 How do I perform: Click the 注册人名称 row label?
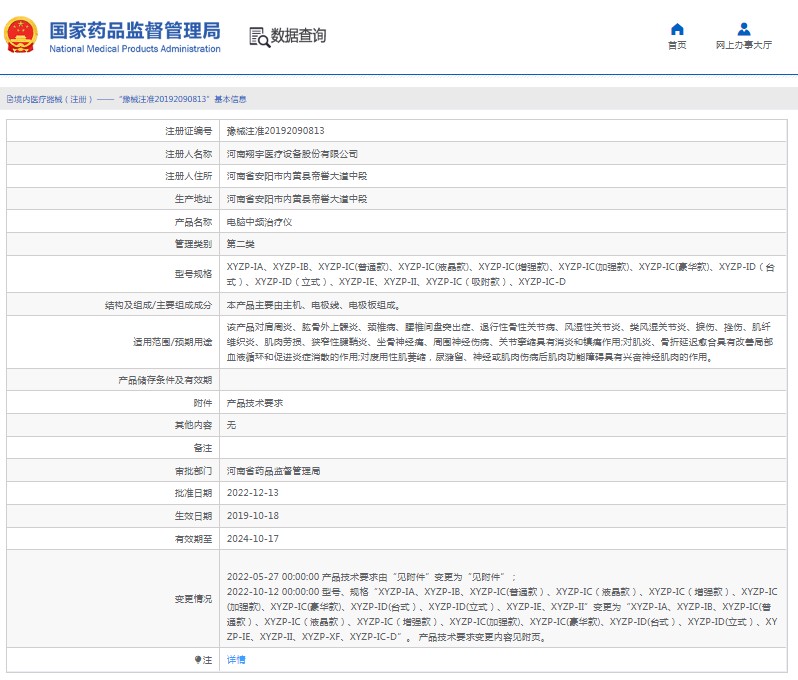click(x=188, y=154)
